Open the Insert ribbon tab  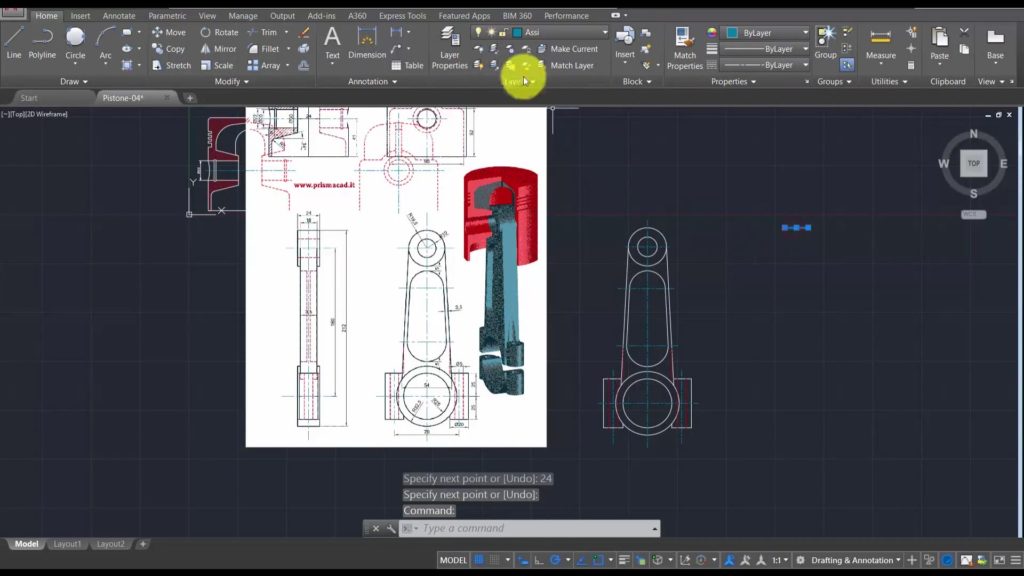[x=80, y=16]
